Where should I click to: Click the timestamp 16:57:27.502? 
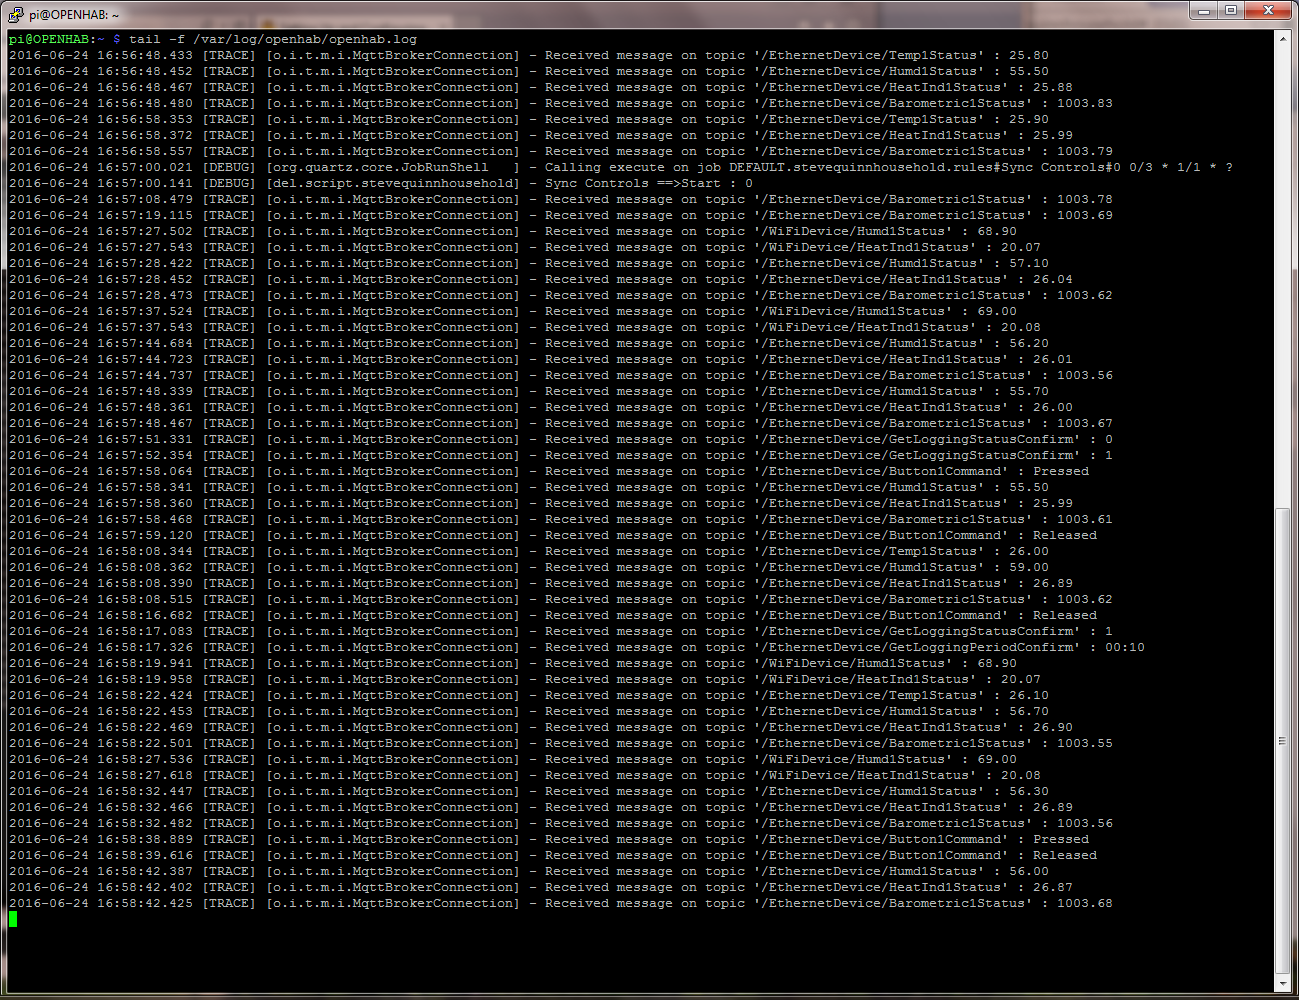[x=145, y=231]
